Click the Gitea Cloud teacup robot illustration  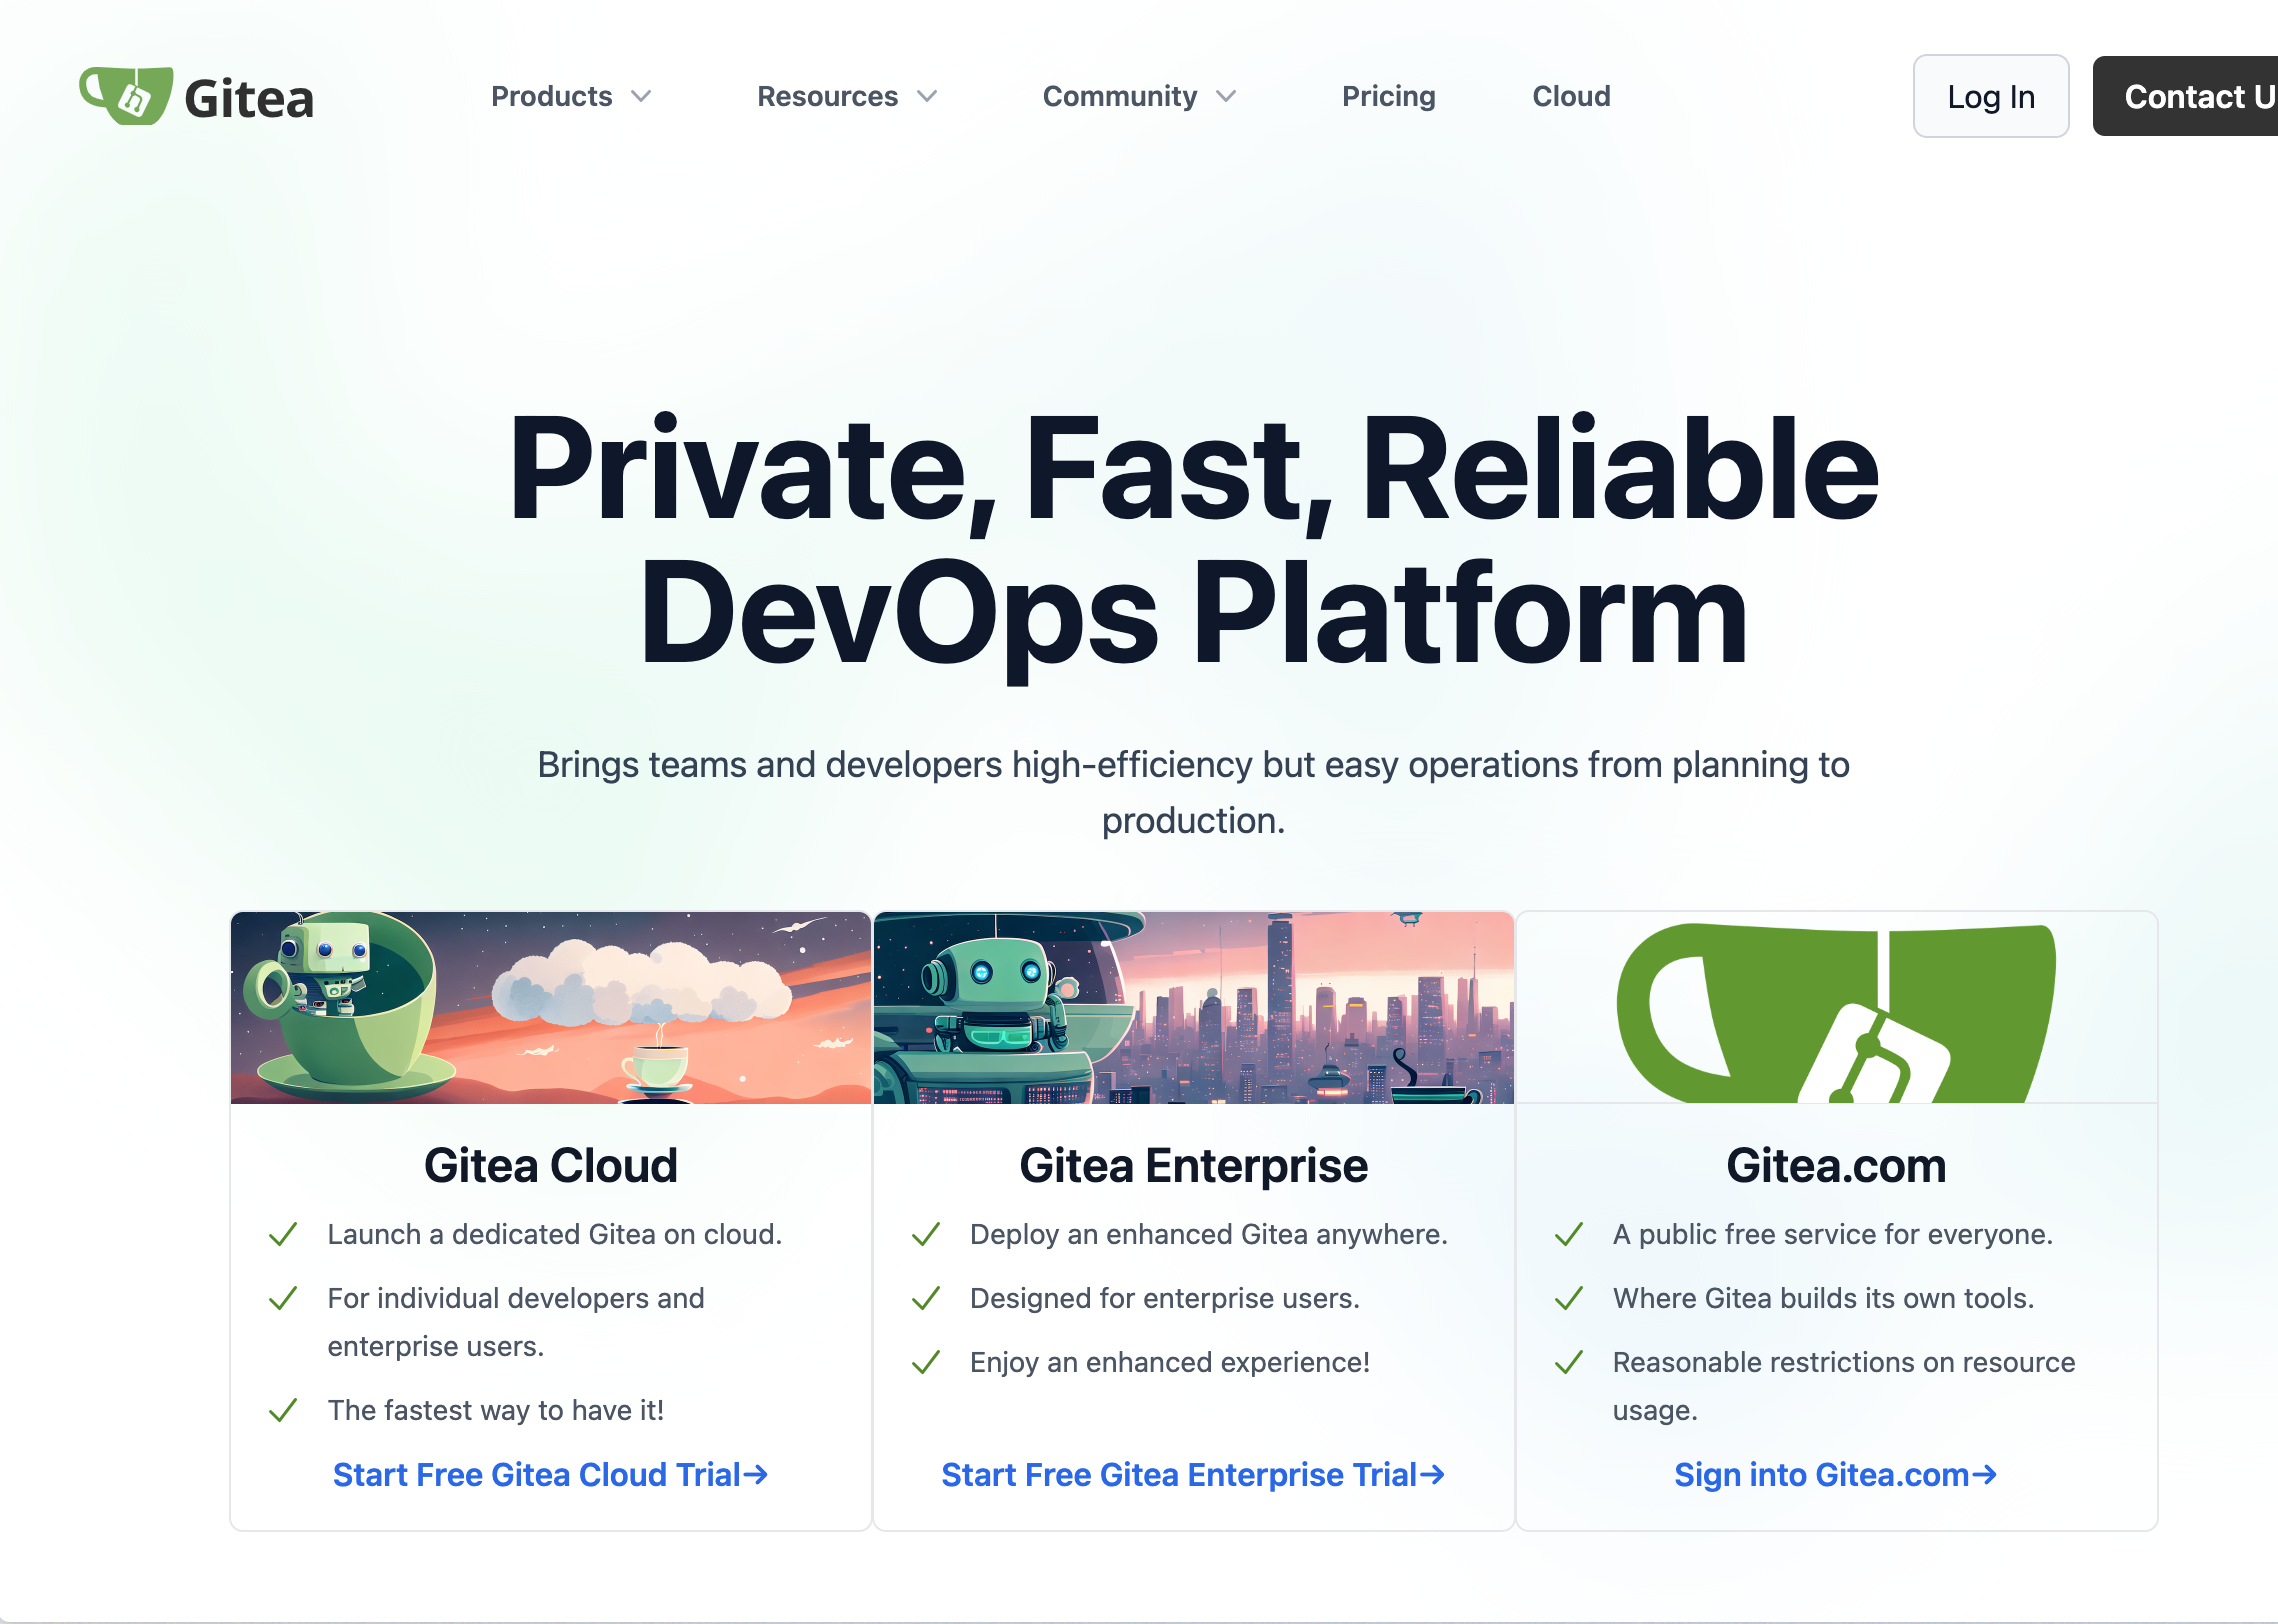click(x=550, y=1007)
